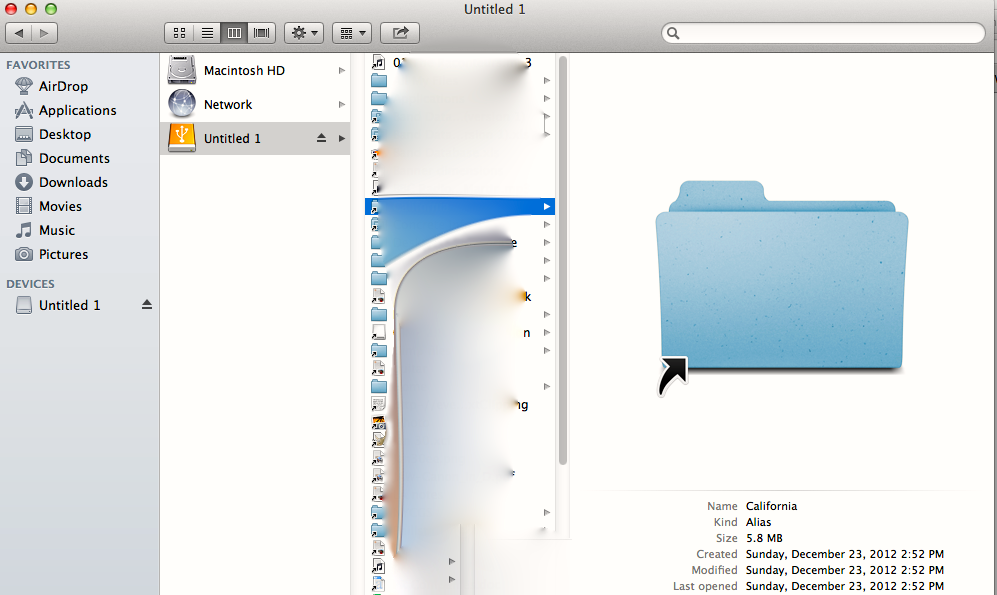Image resolution: width=997 pixels, height=595 pixels.
Task: Eject Untitled 1 from the Devices sidebar
Action: [146, 305]
